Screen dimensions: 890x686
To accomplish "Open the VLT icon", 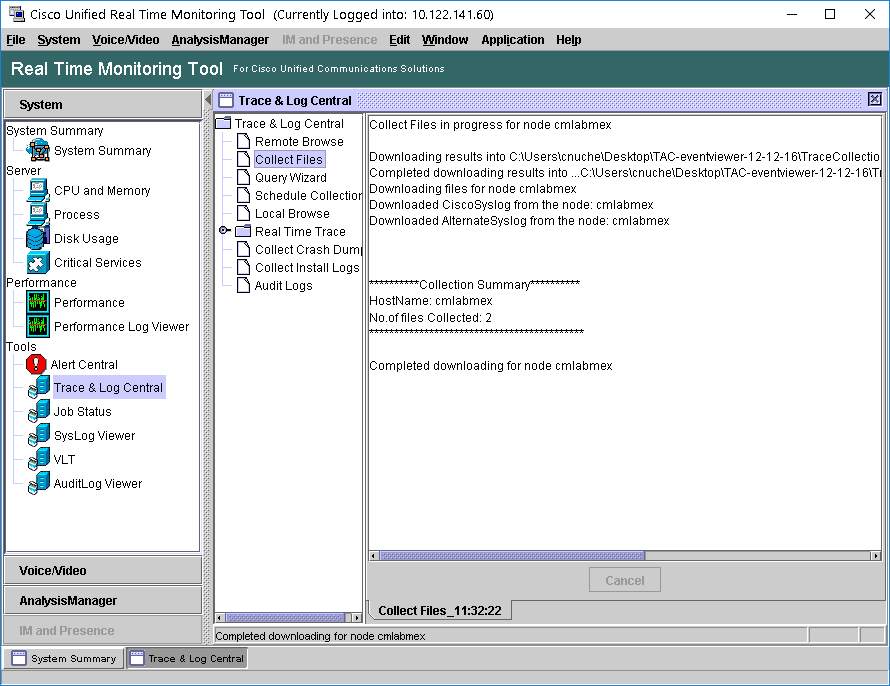I will click(x=39, y=459).
